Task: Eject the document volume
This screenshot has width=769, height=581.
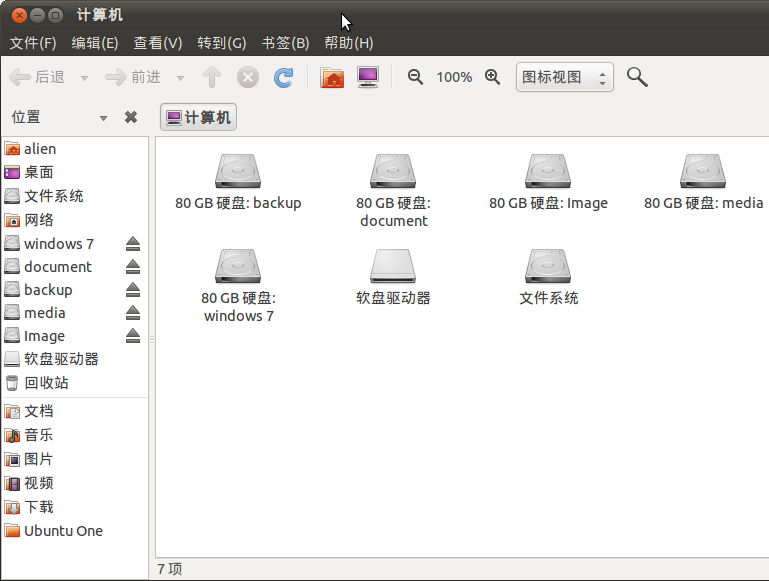Action: click(133, 267)
